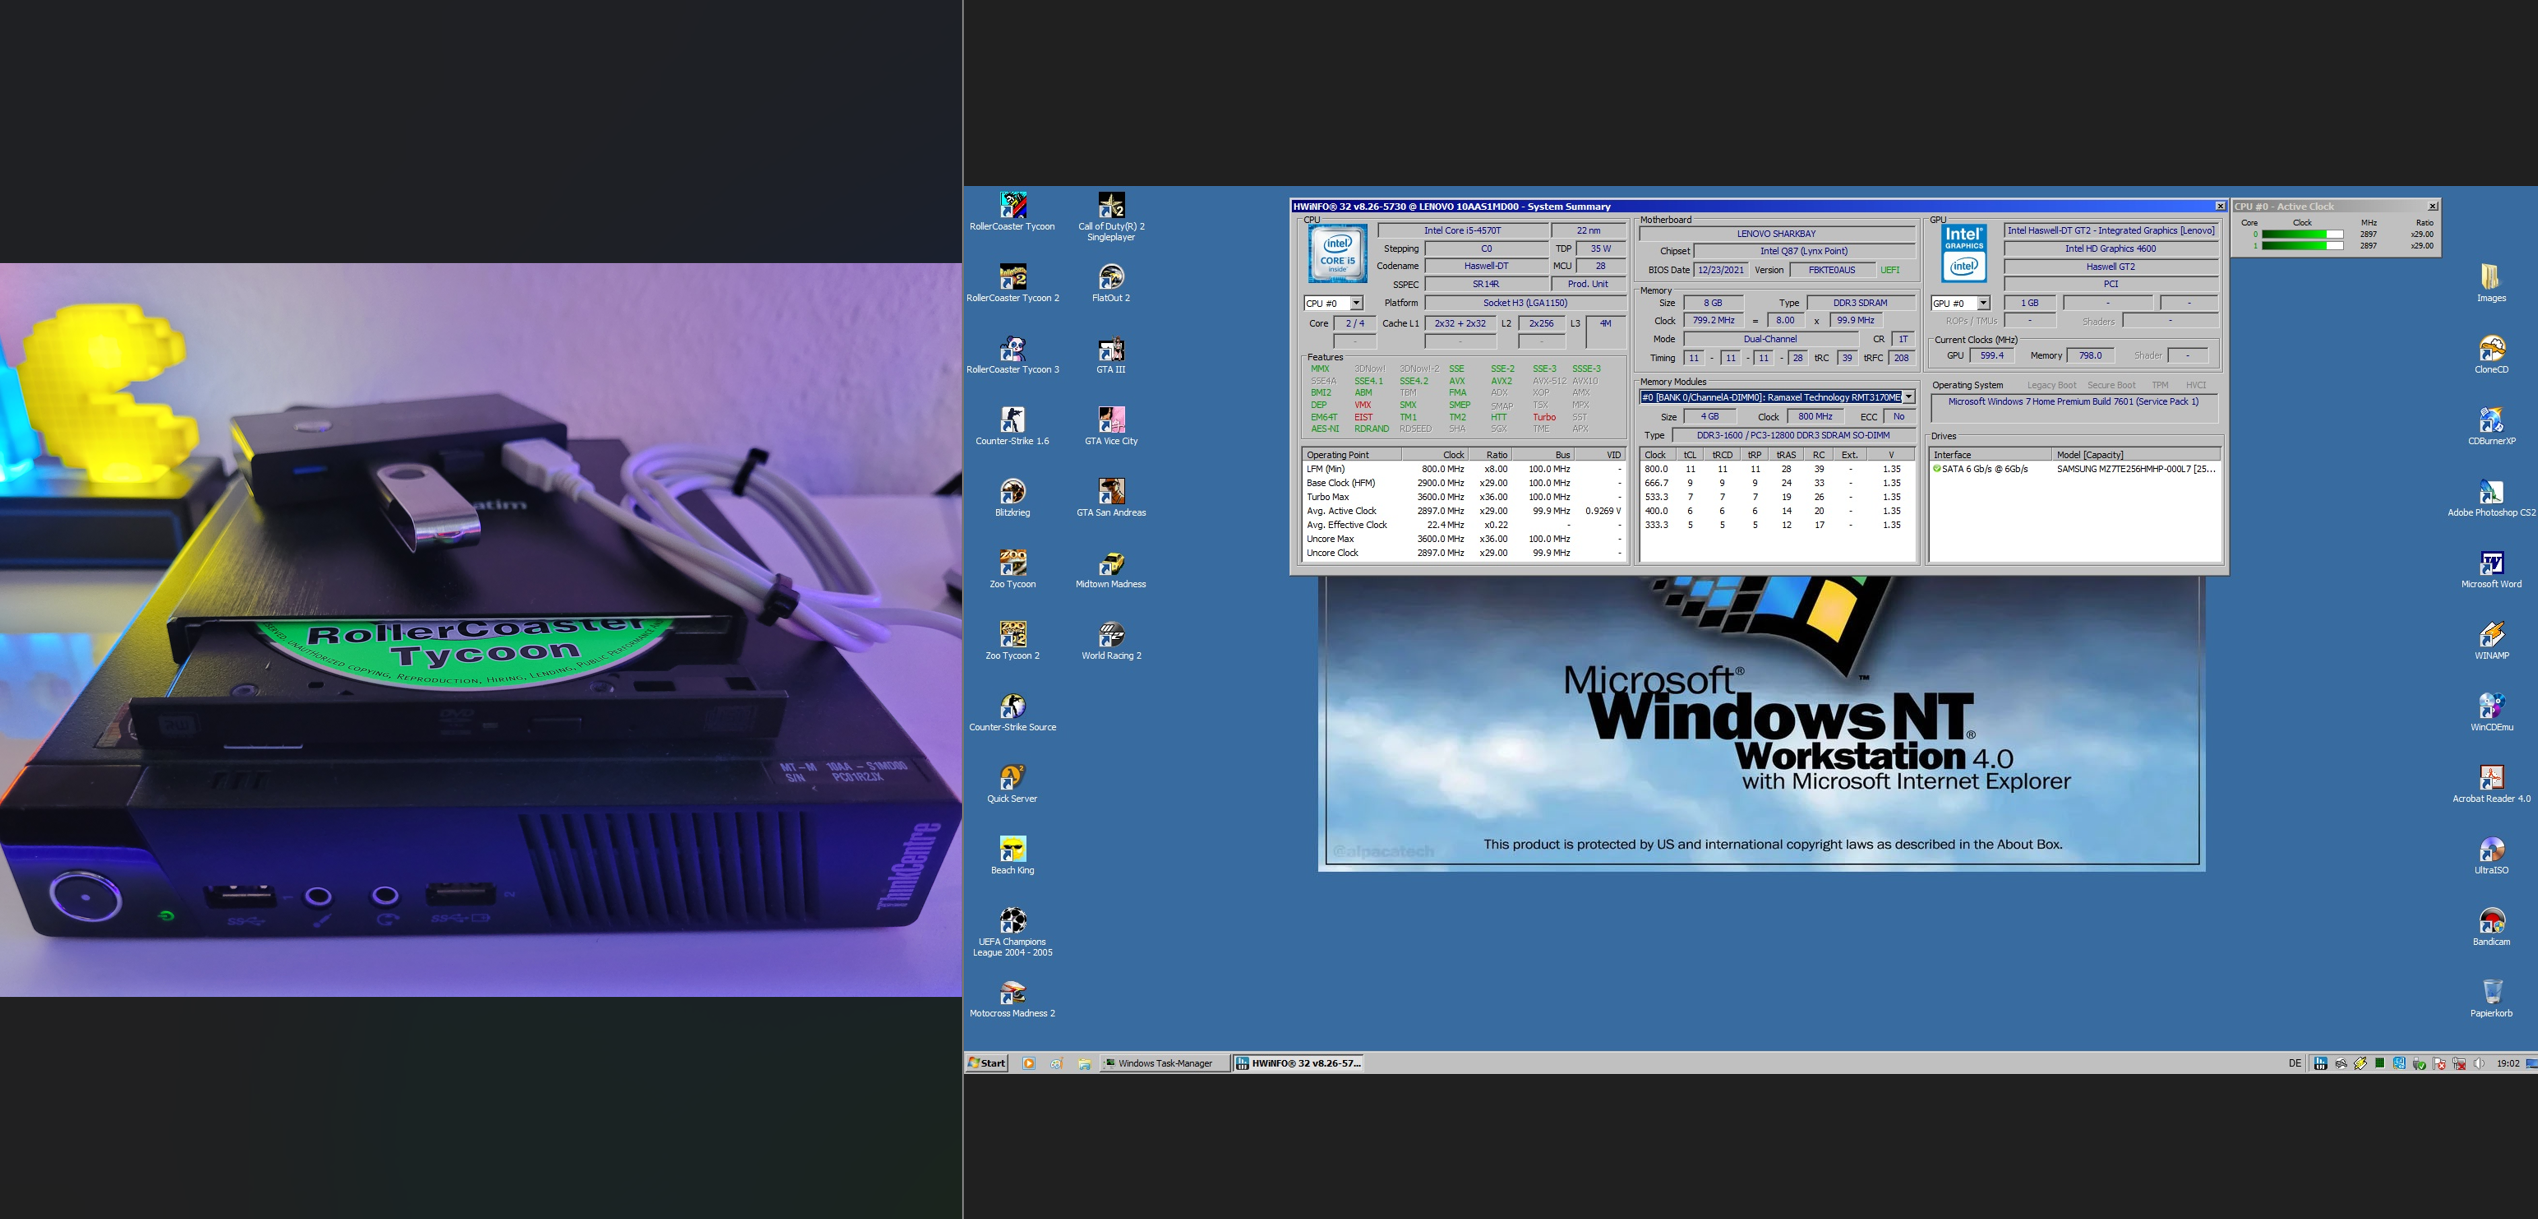
Task: Select the FlatOut 2 icon
Action: (x=1111, y=283)
